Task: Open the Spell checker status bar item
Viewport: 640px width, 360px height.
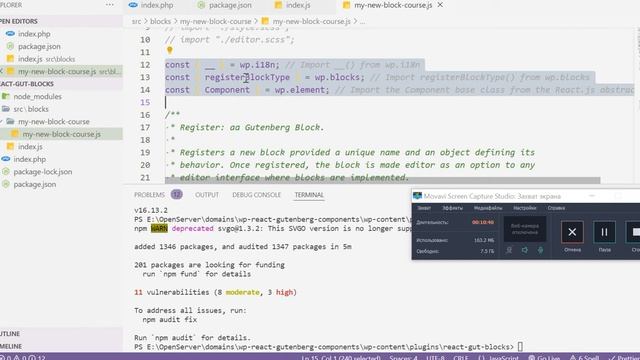Action: pyautogui.click(x=584, y=358)
